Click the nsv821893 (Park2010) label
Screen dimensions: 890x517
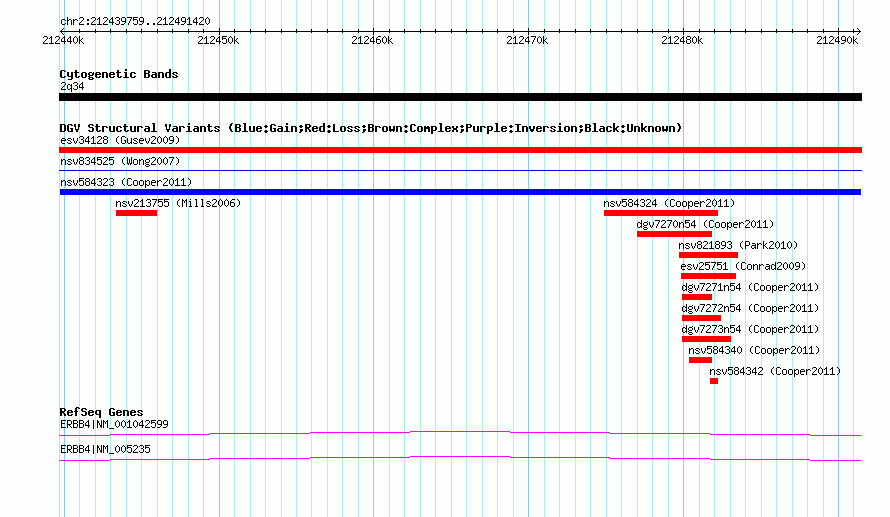[x=738, y=245]
